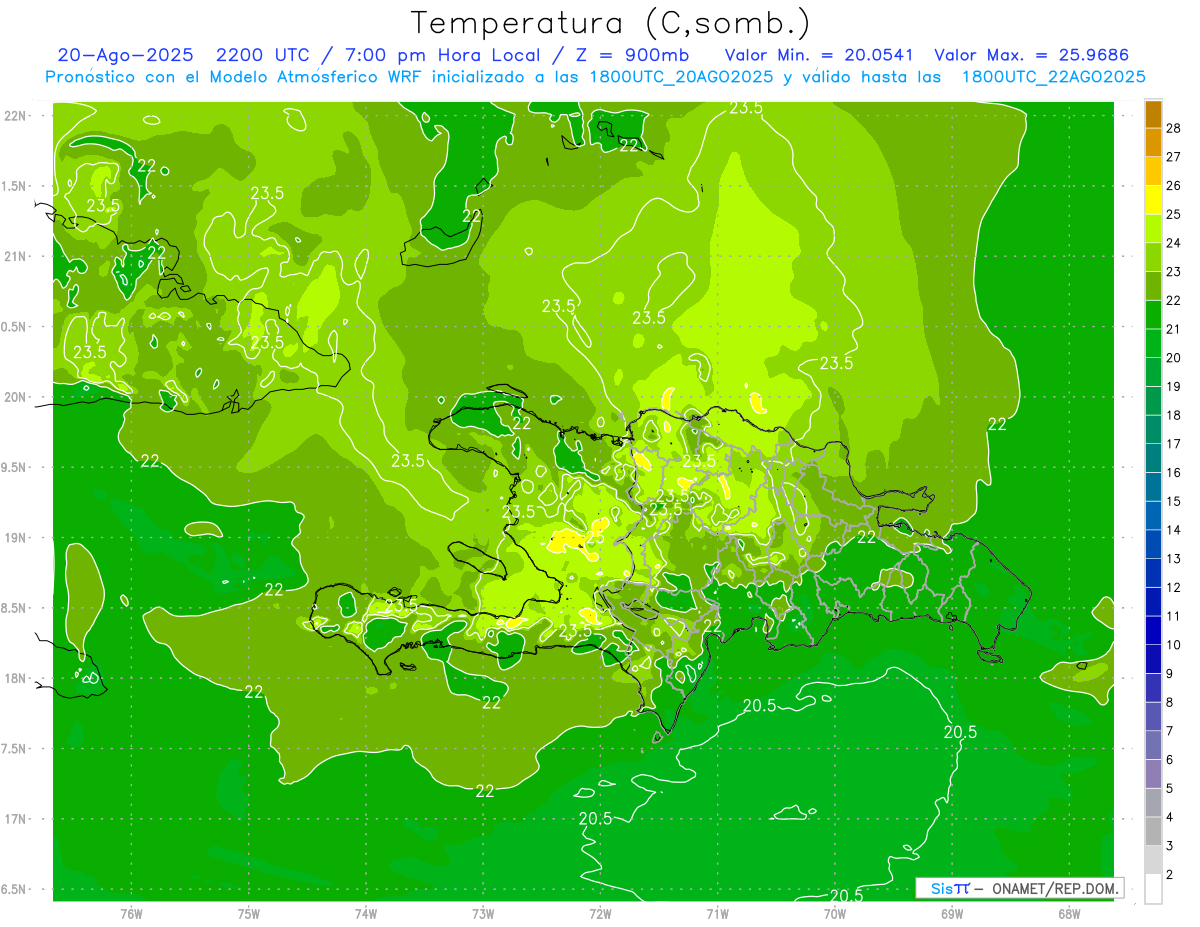Image resolution: width=1200 pixels, height=927 pixels.
Task: Click the '22N' latitude axis label
Action: pyautogui.click(x=14, y=116)
